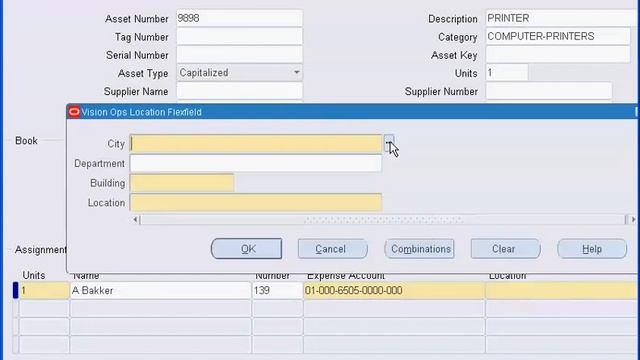Click the horizontal scrollbar left arrow
This screenshot has height=360, width=640.
[x=136, y=220]
